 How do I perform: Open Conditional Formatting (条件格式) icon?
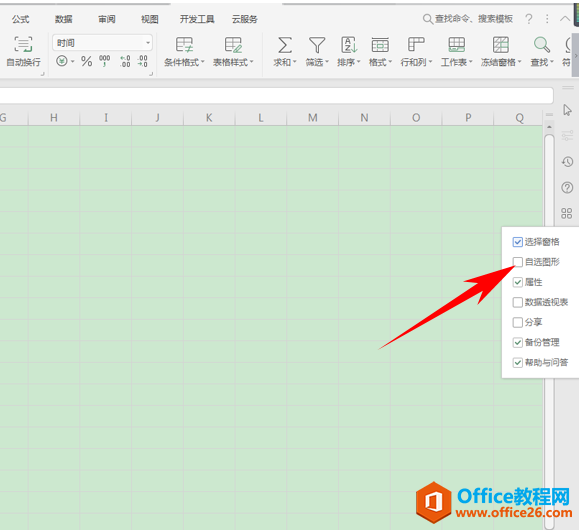point(184,45)
